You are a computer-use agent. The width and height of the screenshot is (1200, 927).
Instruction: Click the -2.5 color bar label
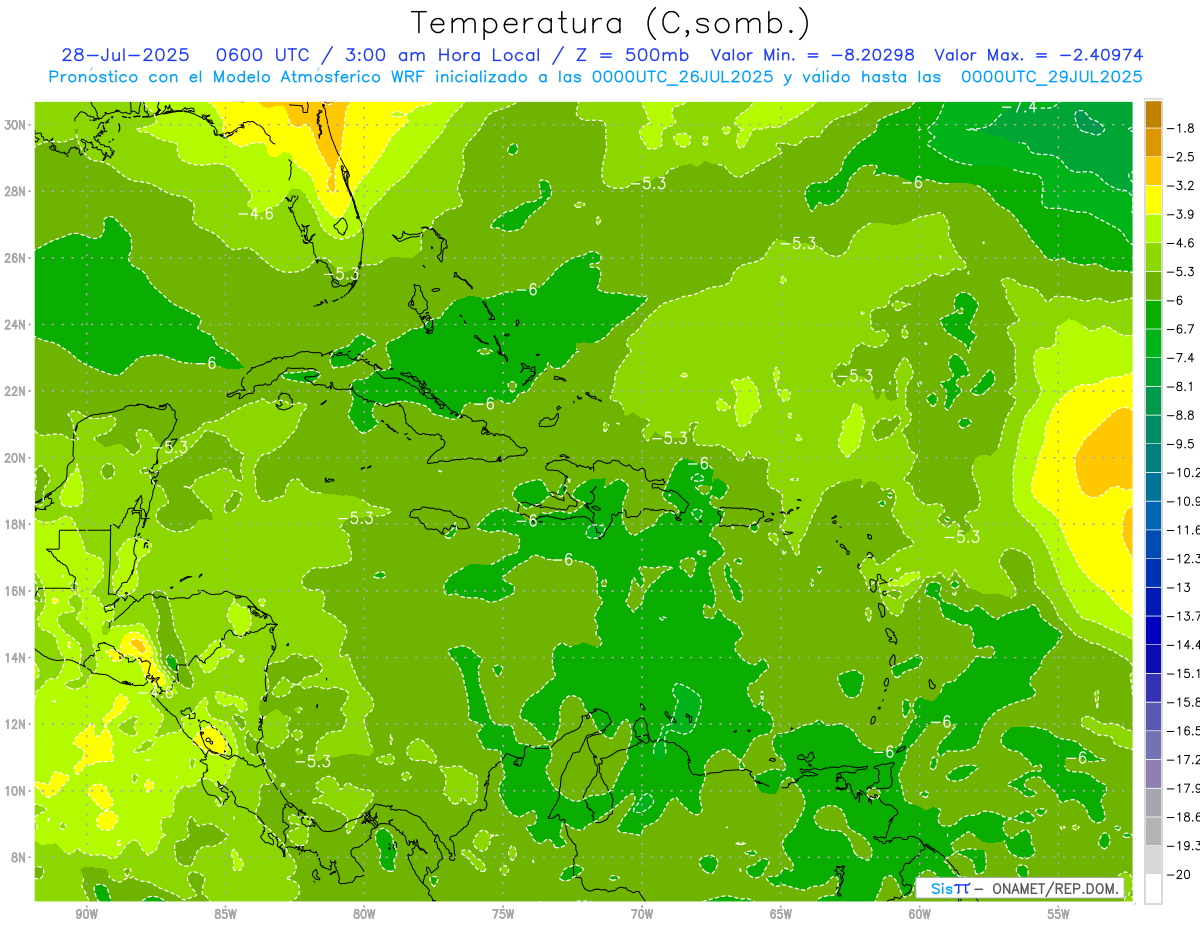[x=1182, y=157]
